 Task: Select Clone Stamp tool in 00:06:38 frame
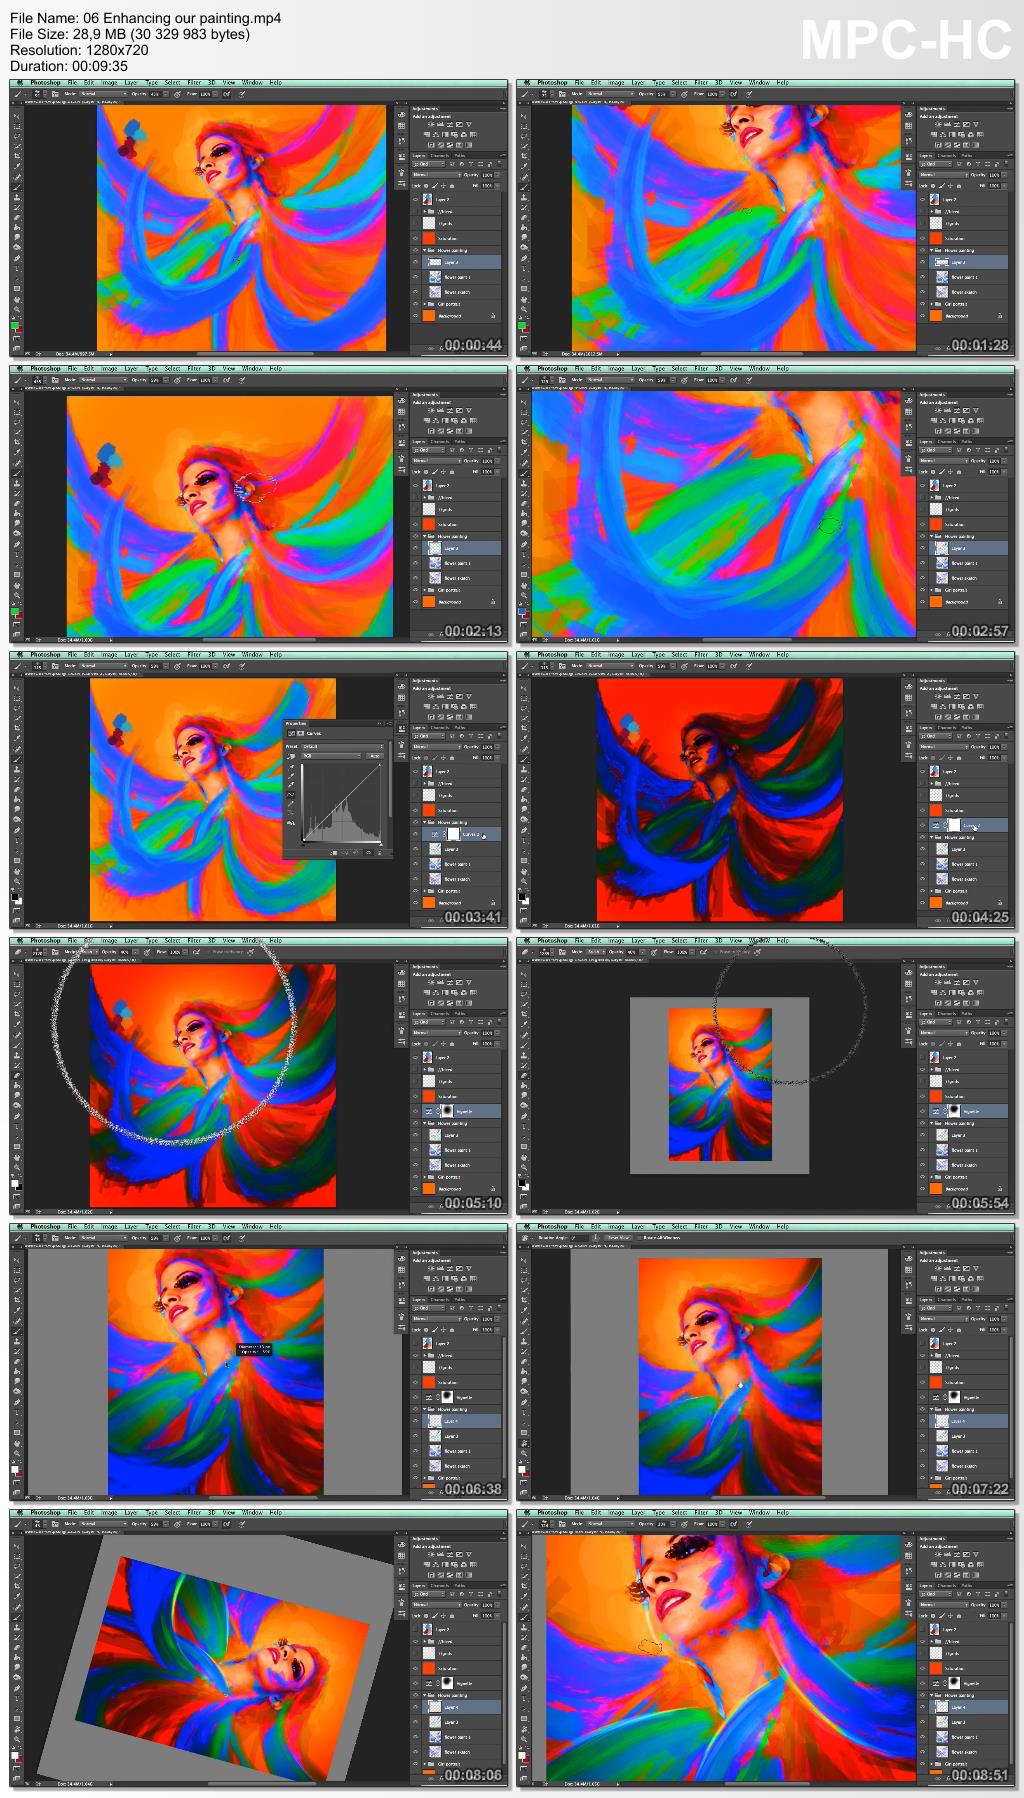point(17,1341)
